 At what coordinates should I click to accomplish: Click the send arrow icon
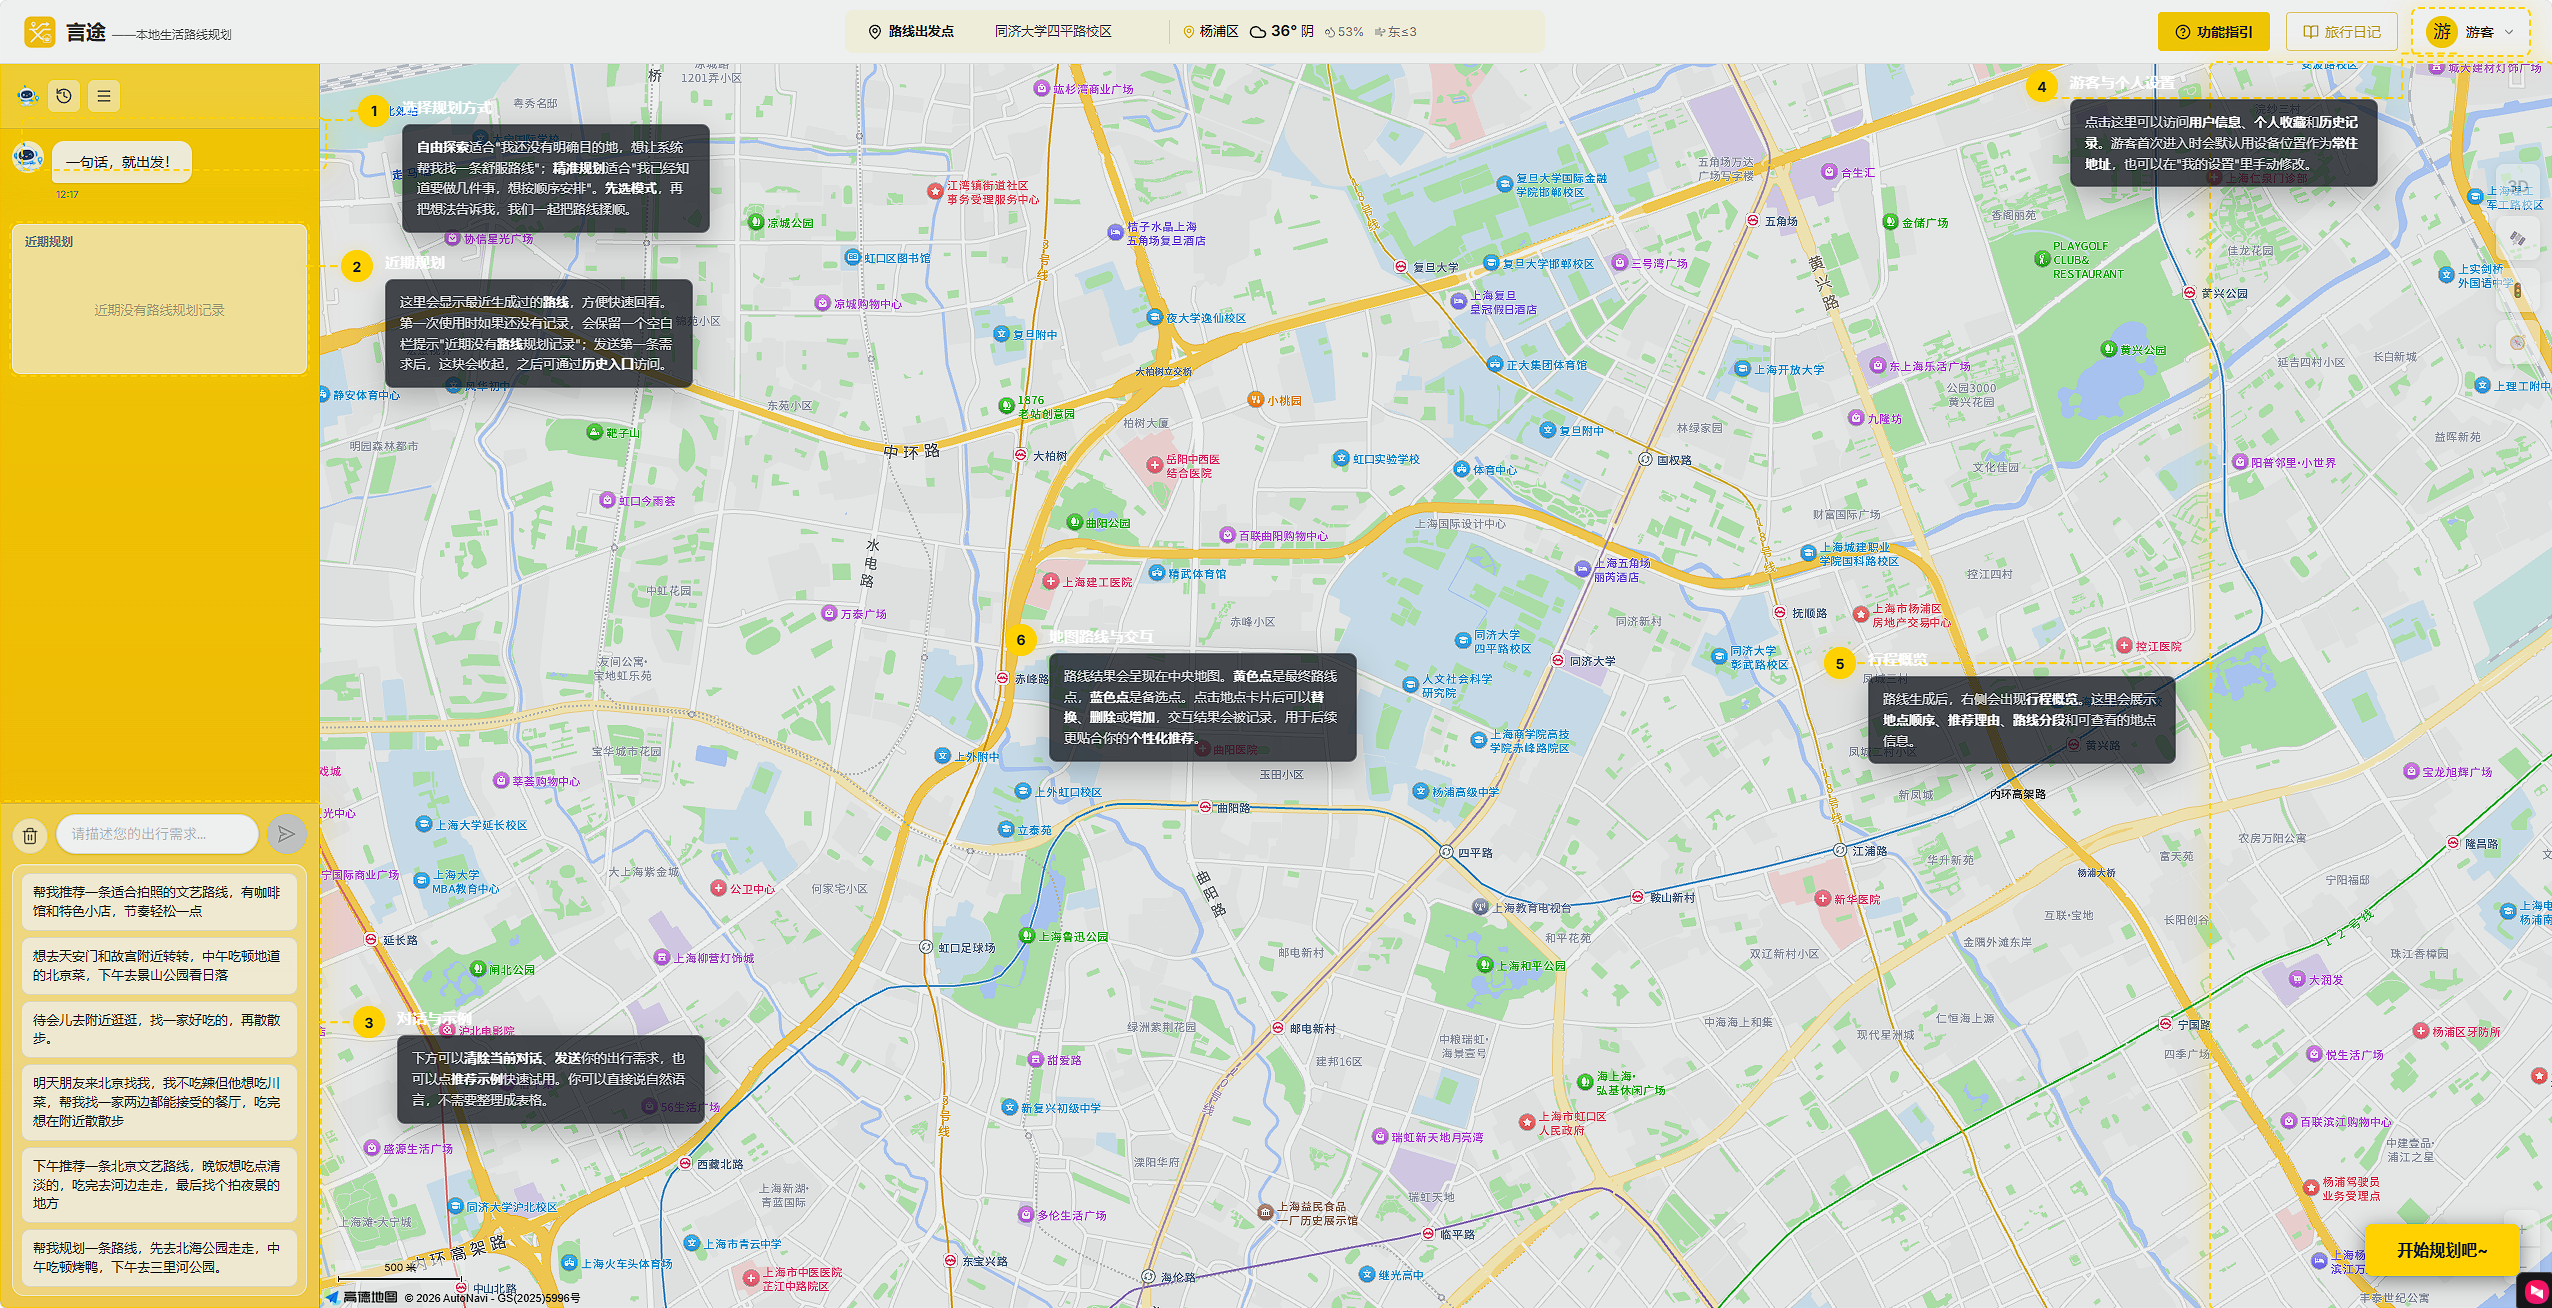(286, 834)
